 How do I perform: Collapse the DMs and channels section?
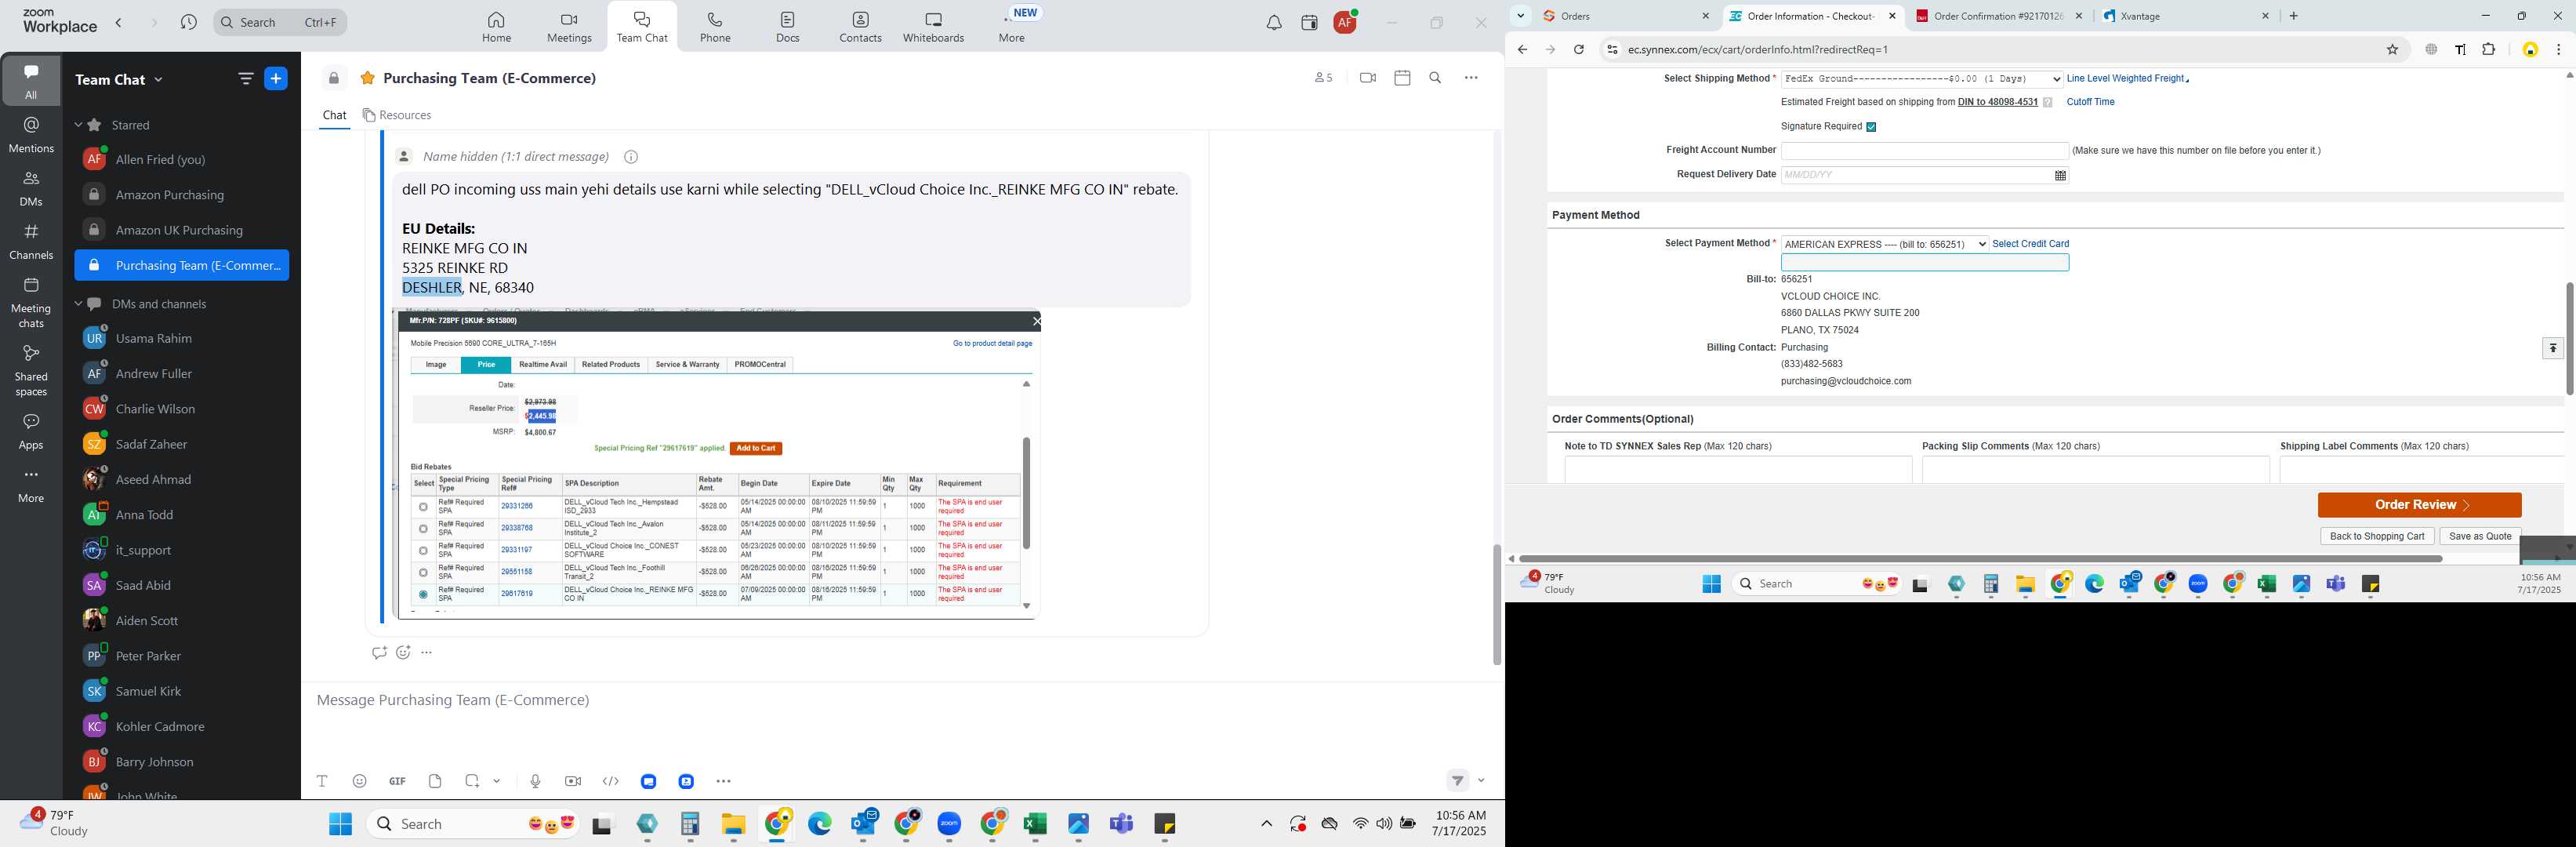click(x=78, y=303)
